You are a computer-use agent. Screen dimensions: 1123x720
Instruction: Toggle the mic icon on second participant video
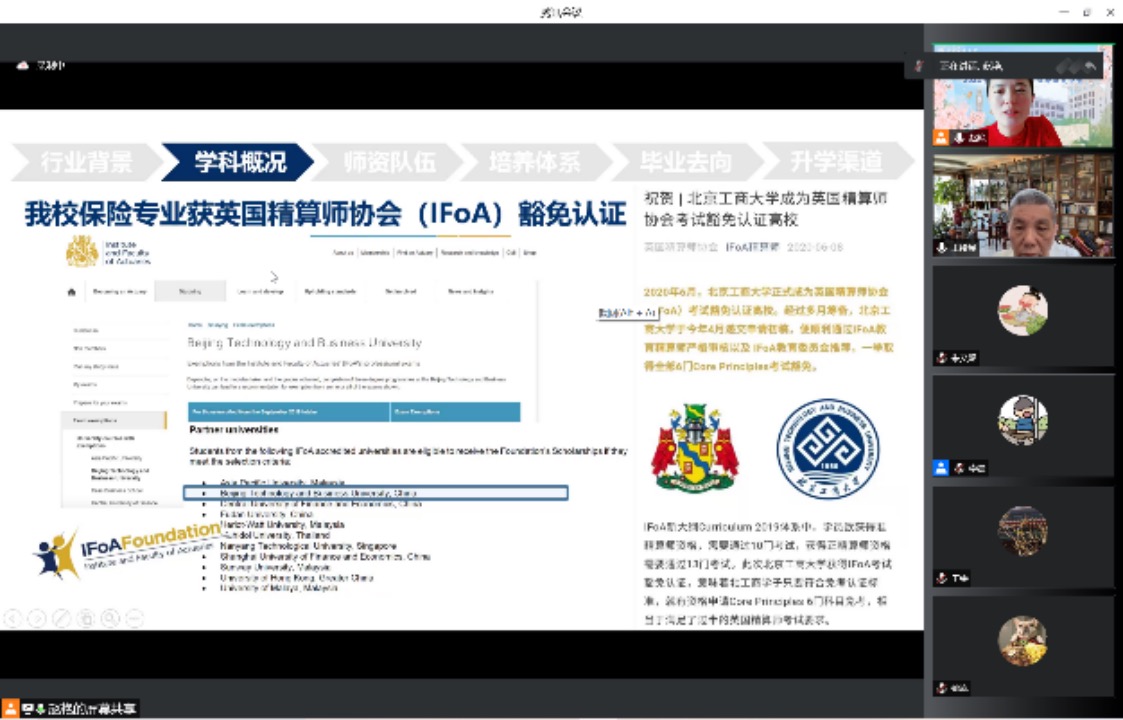pos(942,248)
